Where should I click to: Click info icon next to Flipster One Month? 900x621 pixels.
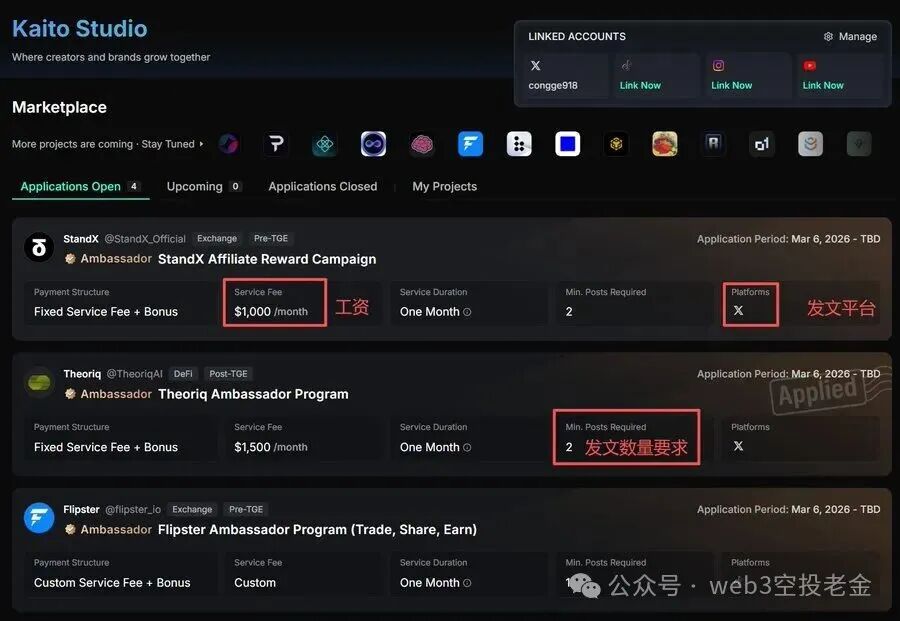point(467,583)
